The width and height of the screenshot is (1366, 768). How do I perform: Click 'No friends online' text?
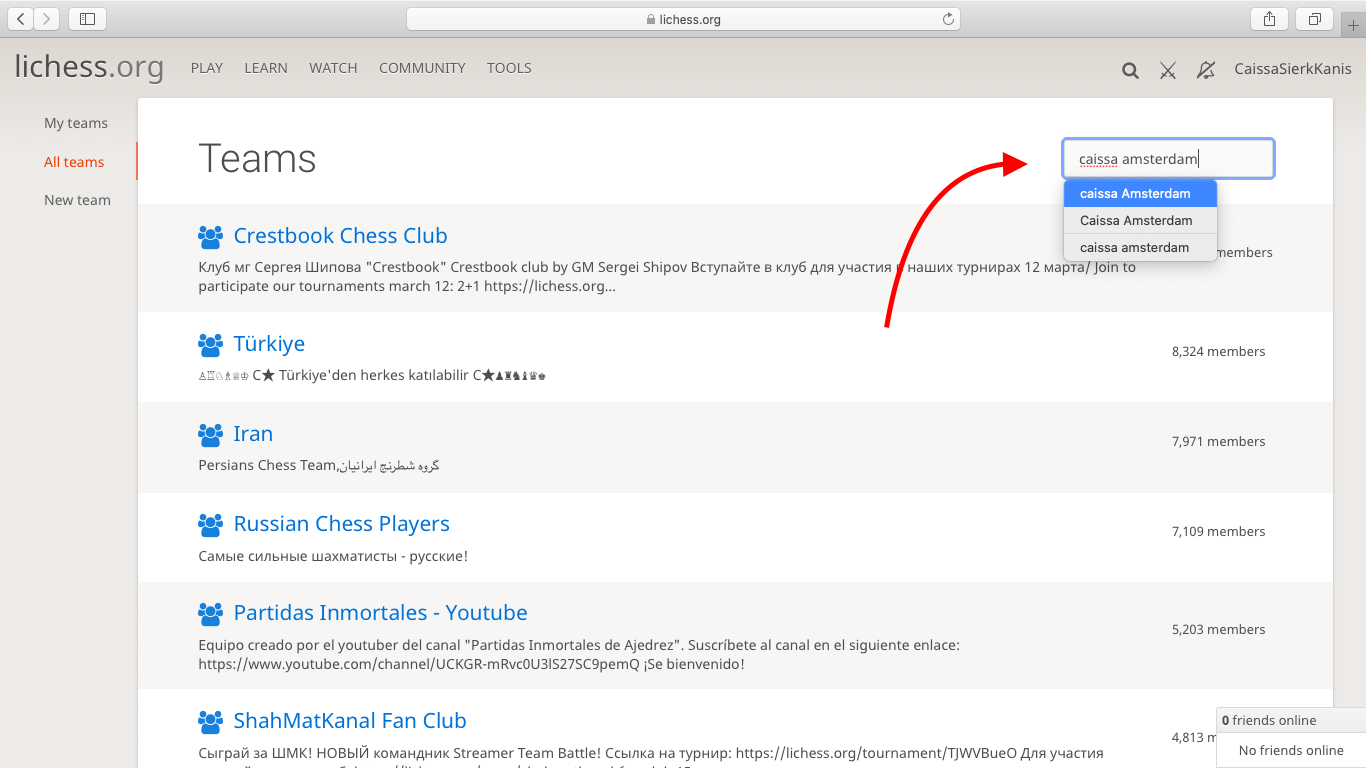pos(1291,750)
